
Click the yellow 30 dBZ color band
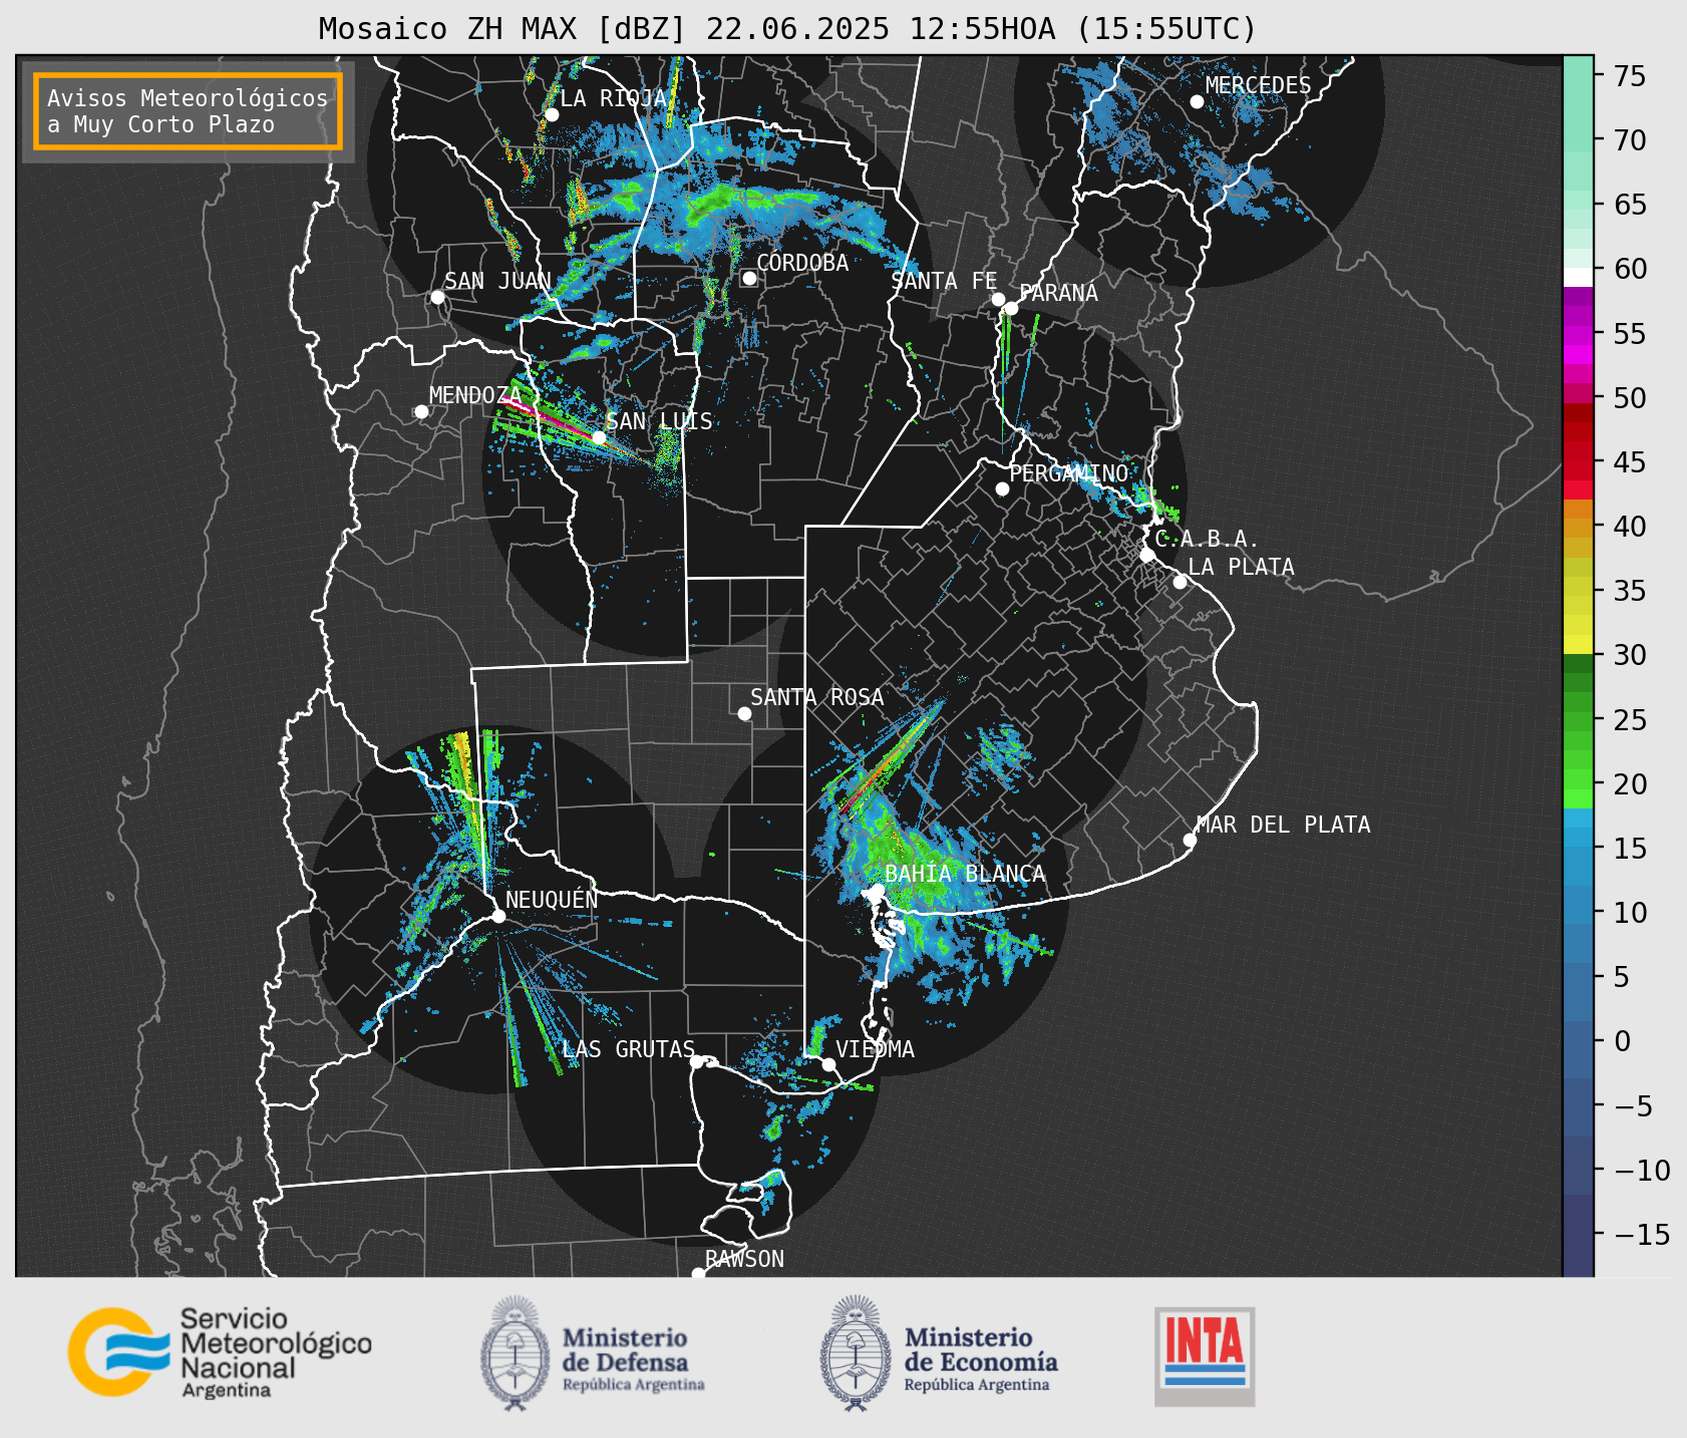(1577, 645)
